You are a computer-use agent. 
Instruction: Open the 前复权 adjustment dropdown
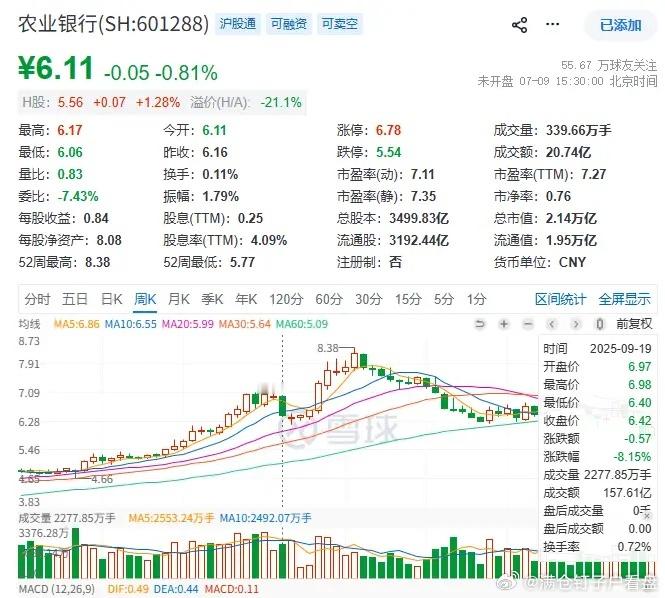[x=634, y=324]
